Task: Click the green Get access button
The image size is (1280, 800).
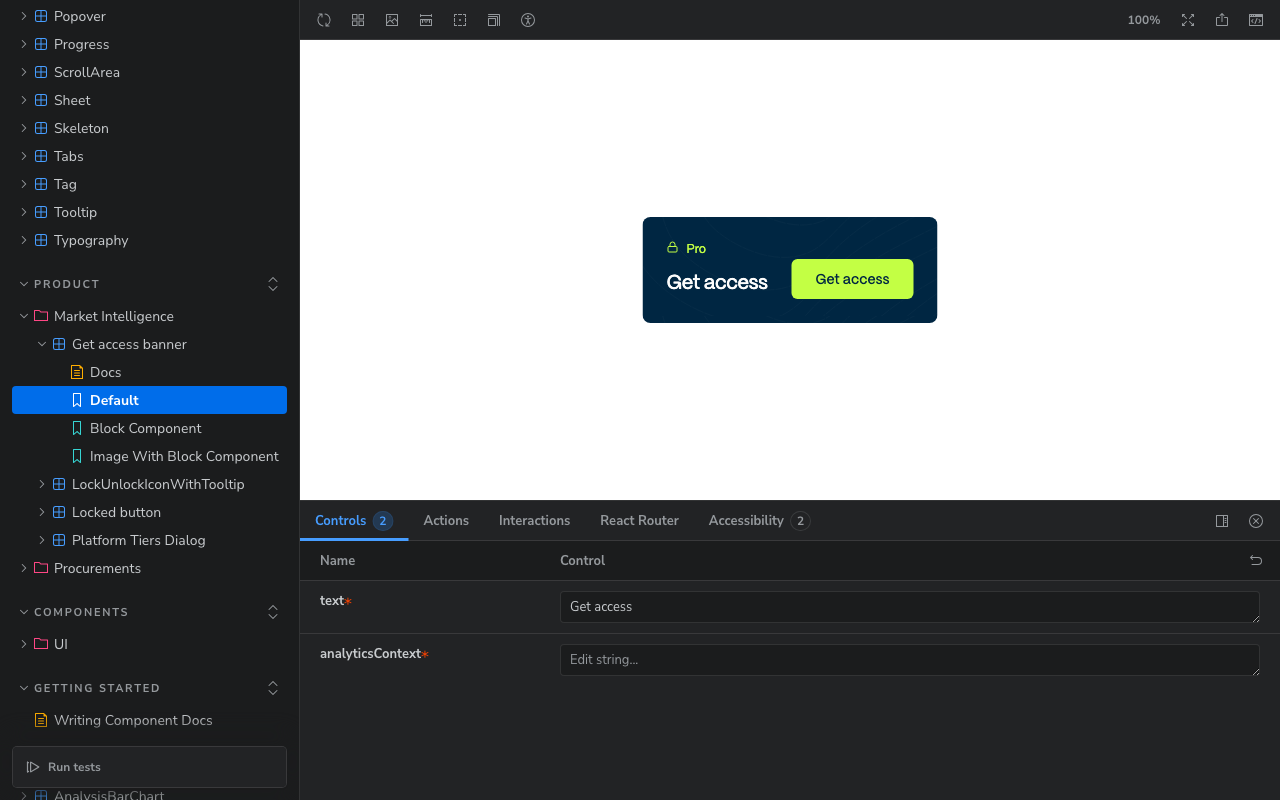Action: click(x=852, y=279)
